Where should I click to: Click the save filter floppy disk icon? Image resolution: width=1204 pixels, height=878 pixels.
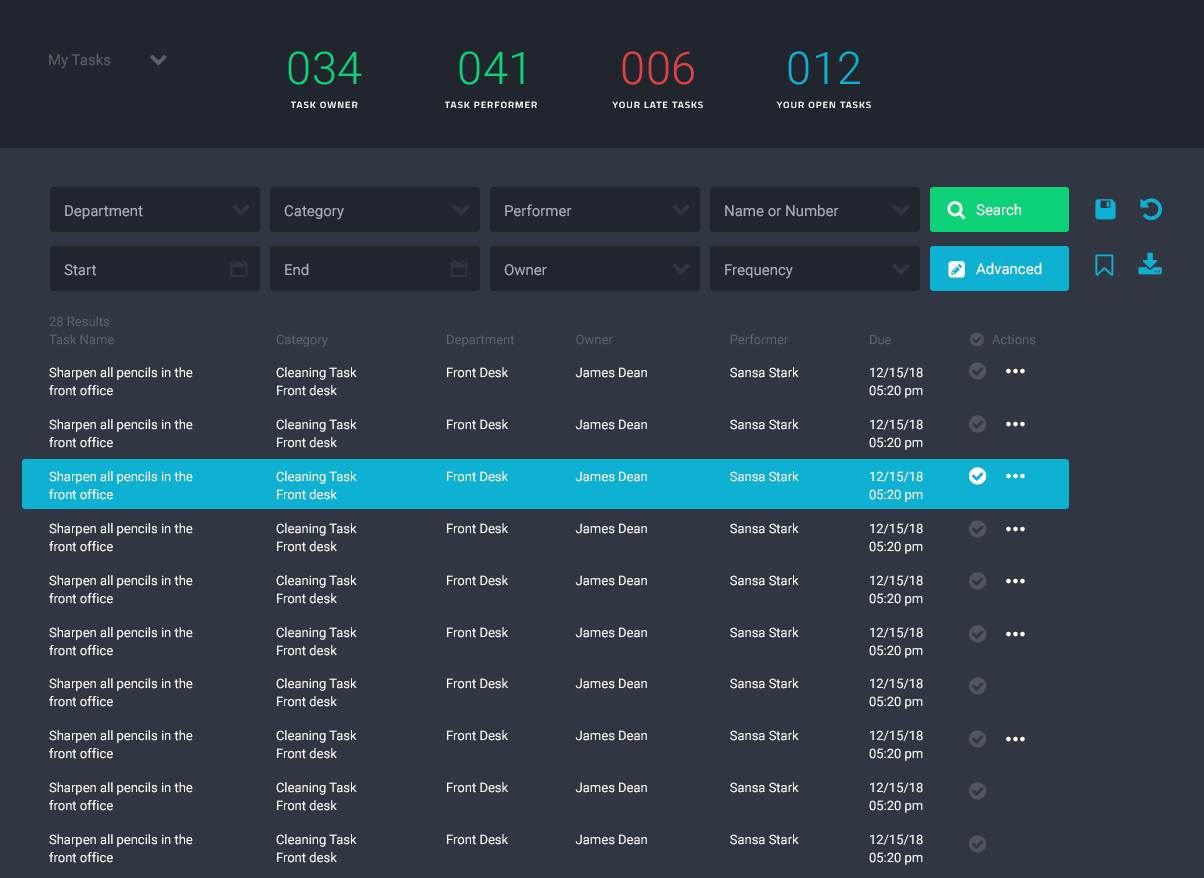pyautogui.click(x=1105, y=209)
